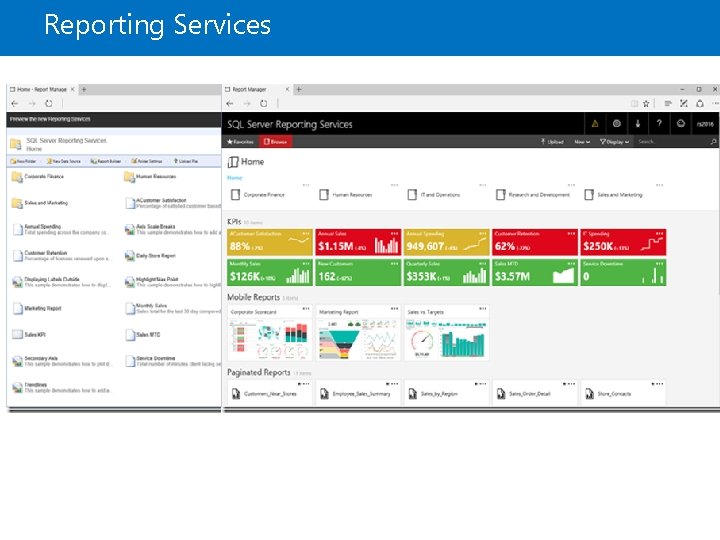Click Customers_Near_Stores paginated report icon

pos(236,394)
